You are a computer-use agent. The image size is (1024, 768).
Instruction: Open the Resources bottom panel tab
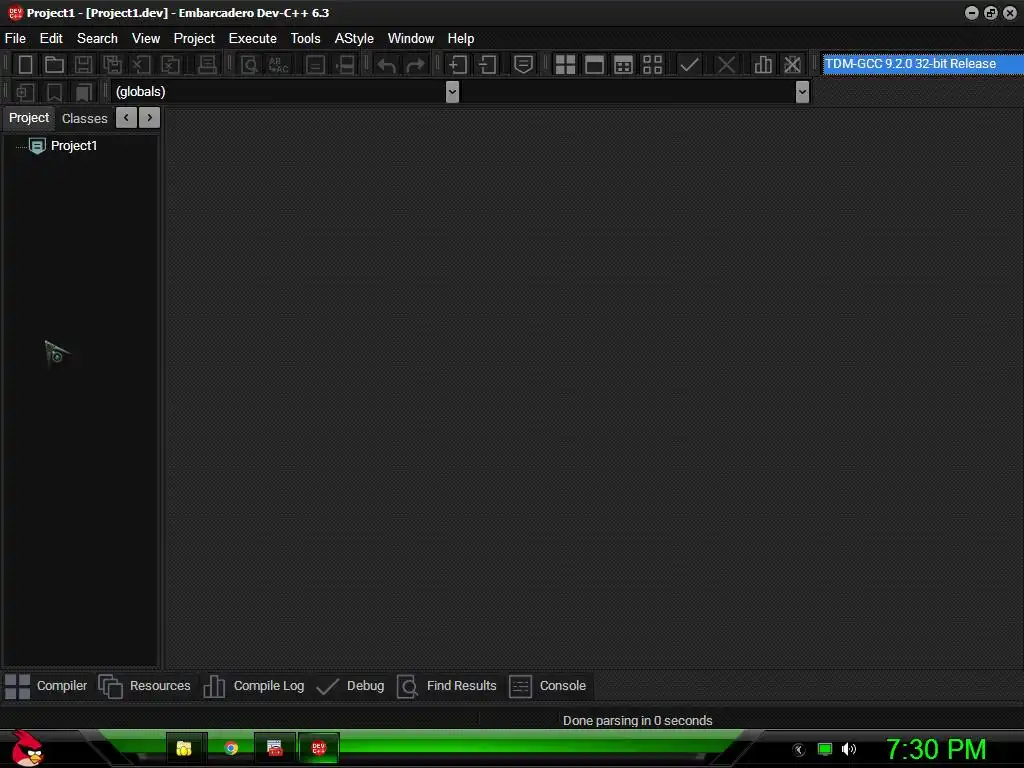pos(144,686)
